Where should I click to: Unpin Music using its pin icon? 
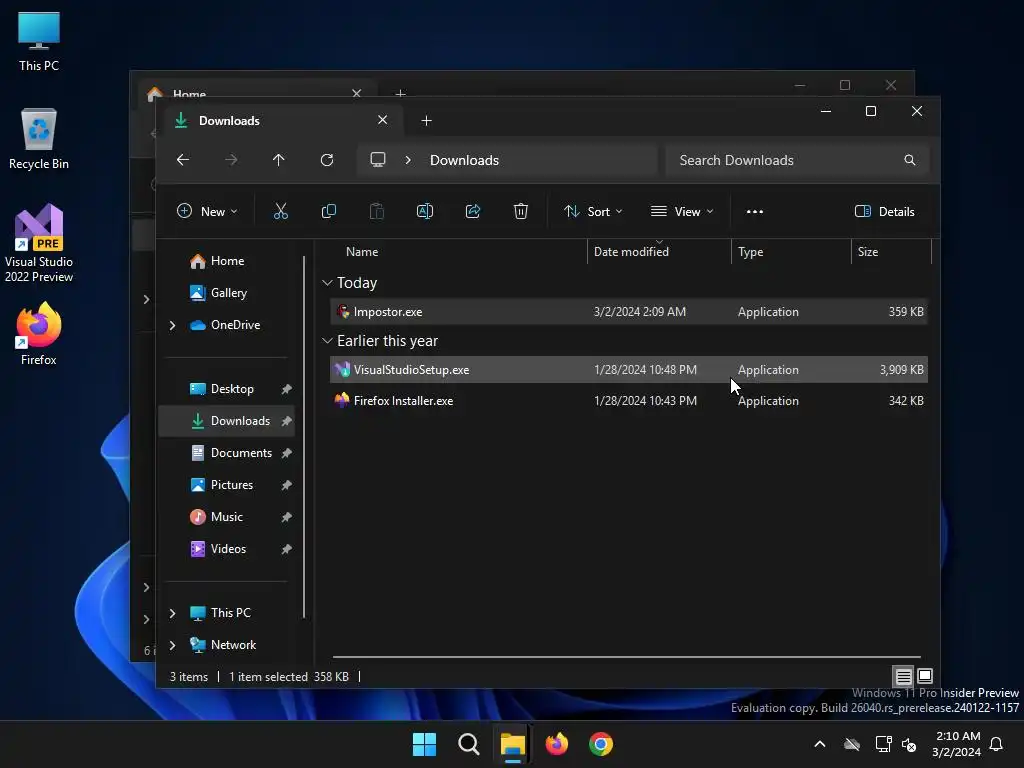pos(286,517)
